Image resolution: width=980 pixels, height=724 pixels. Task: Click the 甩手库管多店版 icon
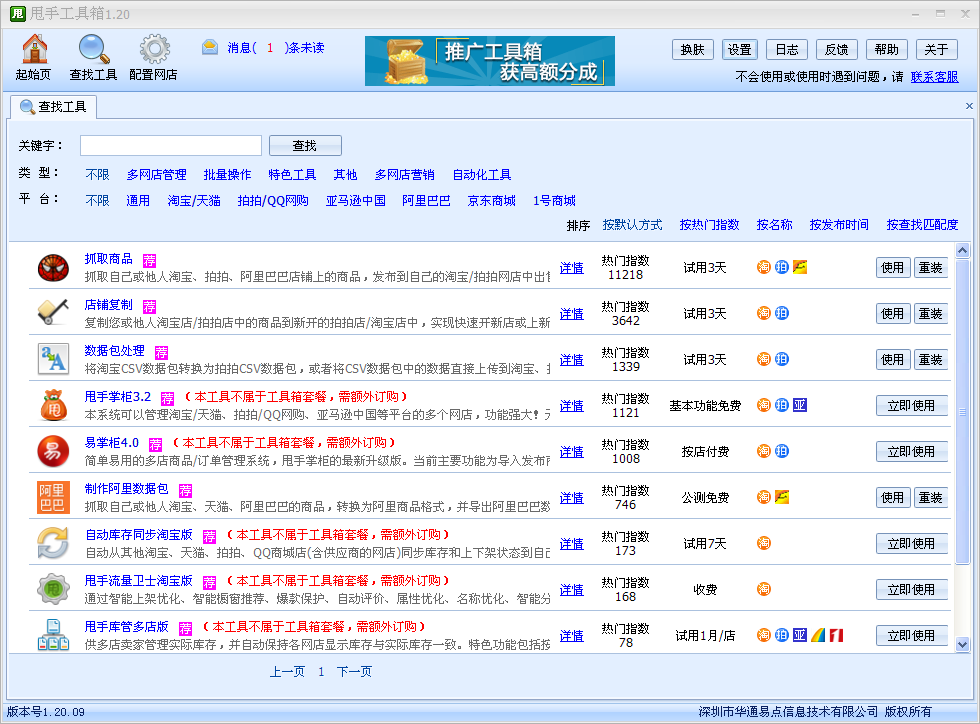click(x=53, y=634)
